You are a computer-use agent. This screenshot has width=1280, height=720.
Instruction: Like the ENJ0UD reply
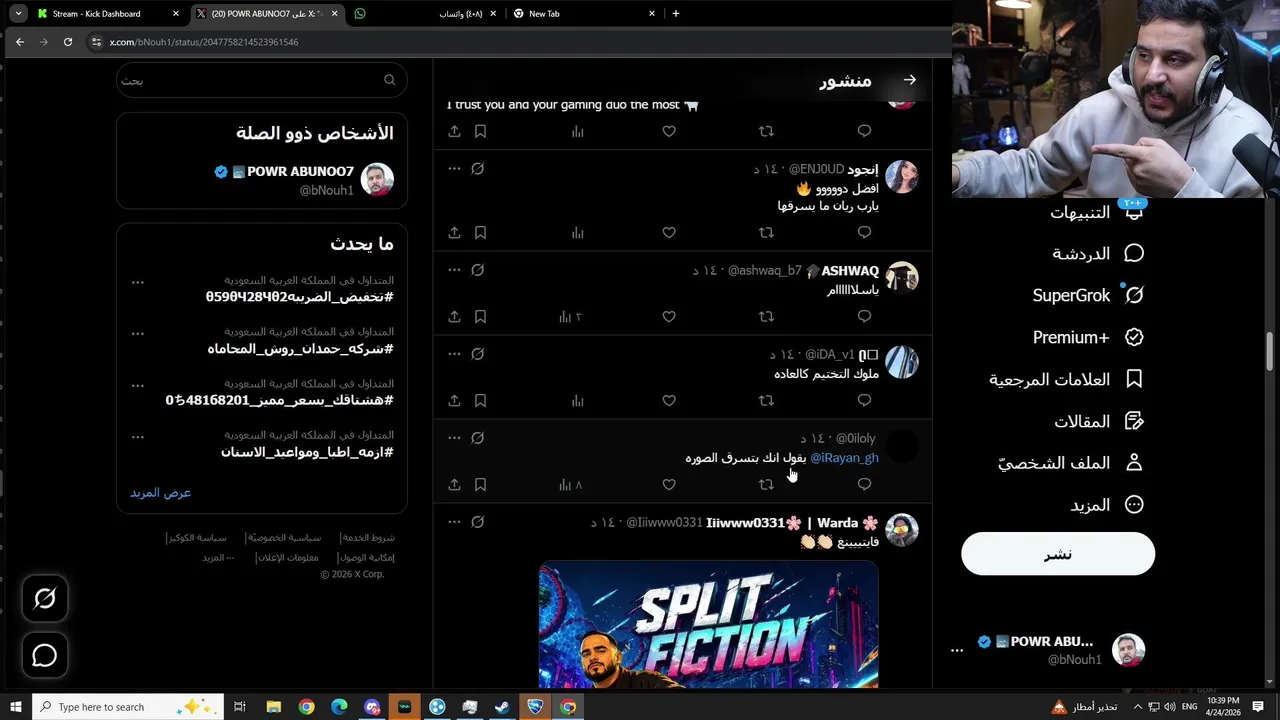pos(669,233)
